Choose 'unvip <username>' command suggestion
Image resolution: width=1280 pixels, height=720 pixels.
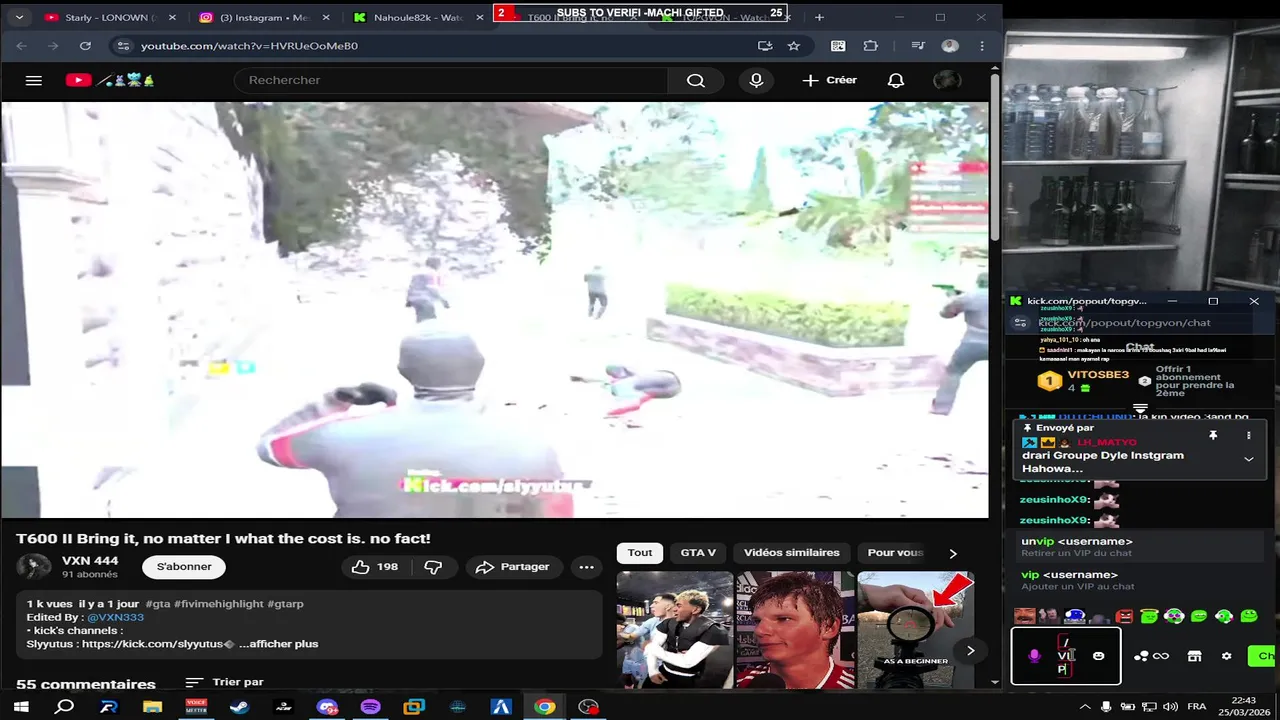pos(1140,547)
